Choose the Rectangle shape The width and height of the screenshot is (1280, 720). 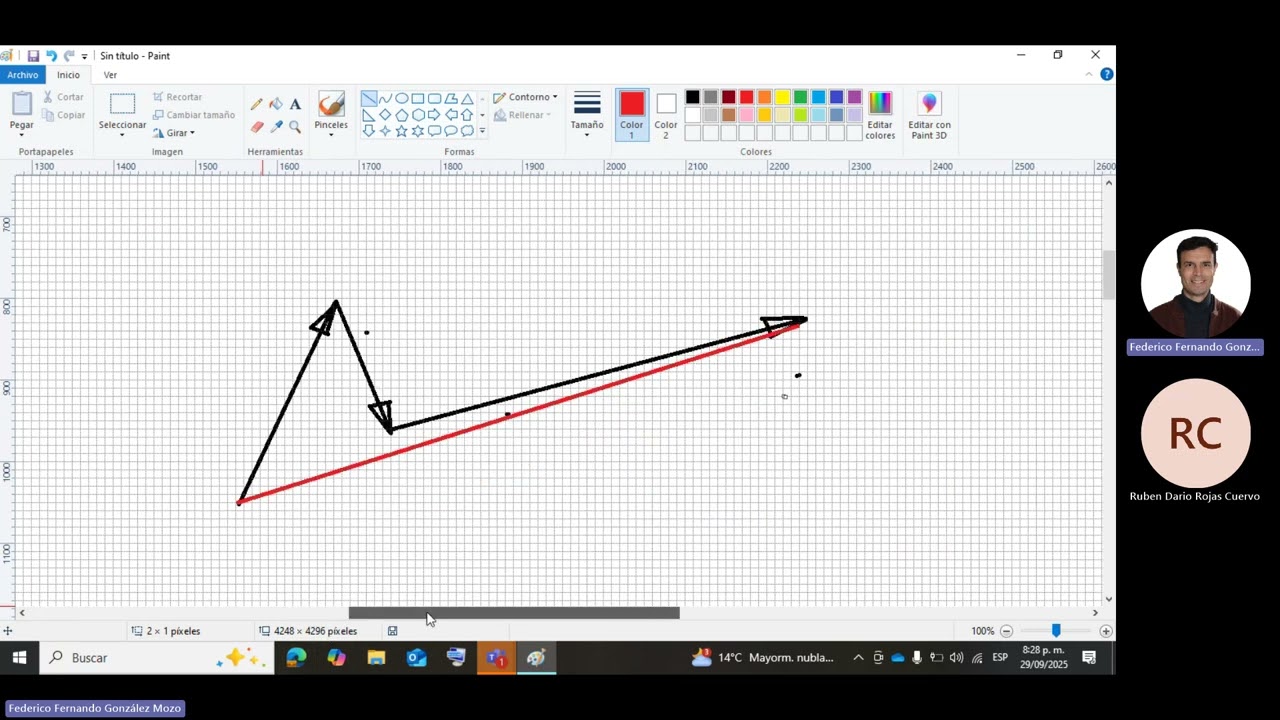[x=418, y=98]
